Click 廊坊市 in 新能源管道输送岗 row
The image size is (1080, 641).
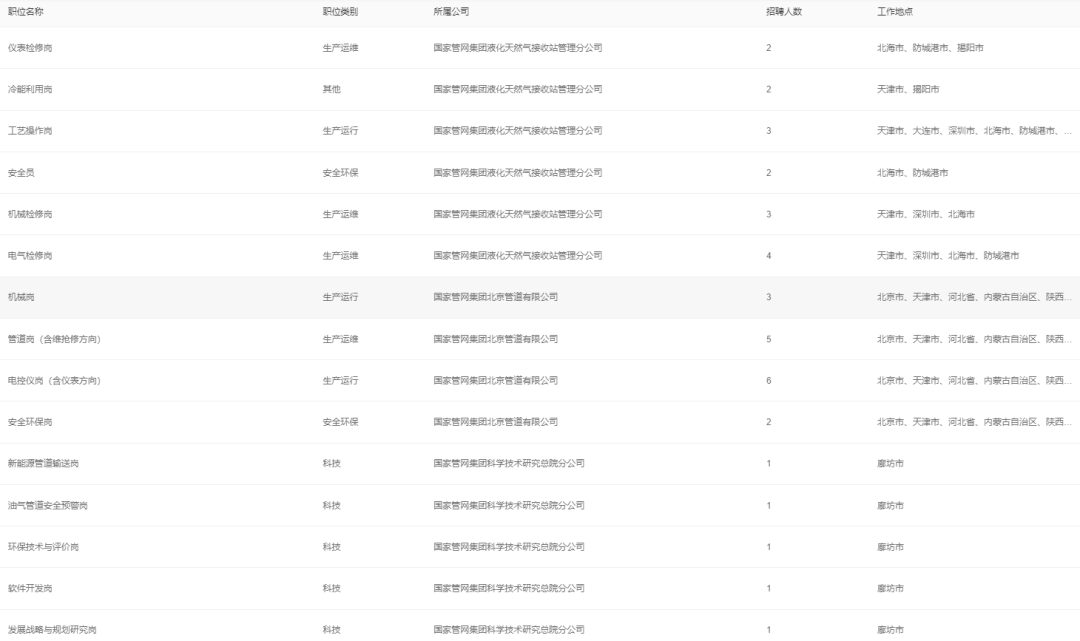click(890, 463)
